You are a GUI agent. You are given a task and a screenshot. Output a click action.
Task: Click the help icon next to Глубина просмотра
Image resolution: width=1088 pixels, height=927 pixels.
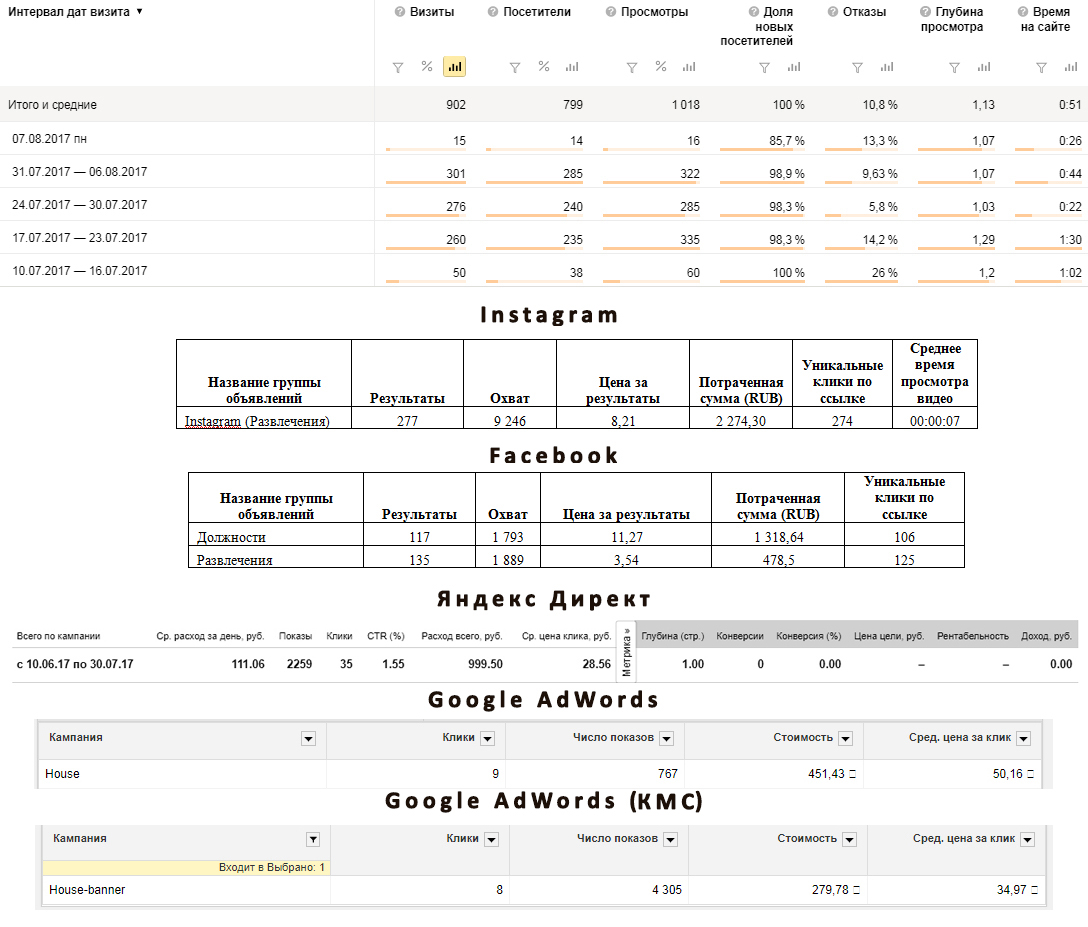[x=925, y=12]
